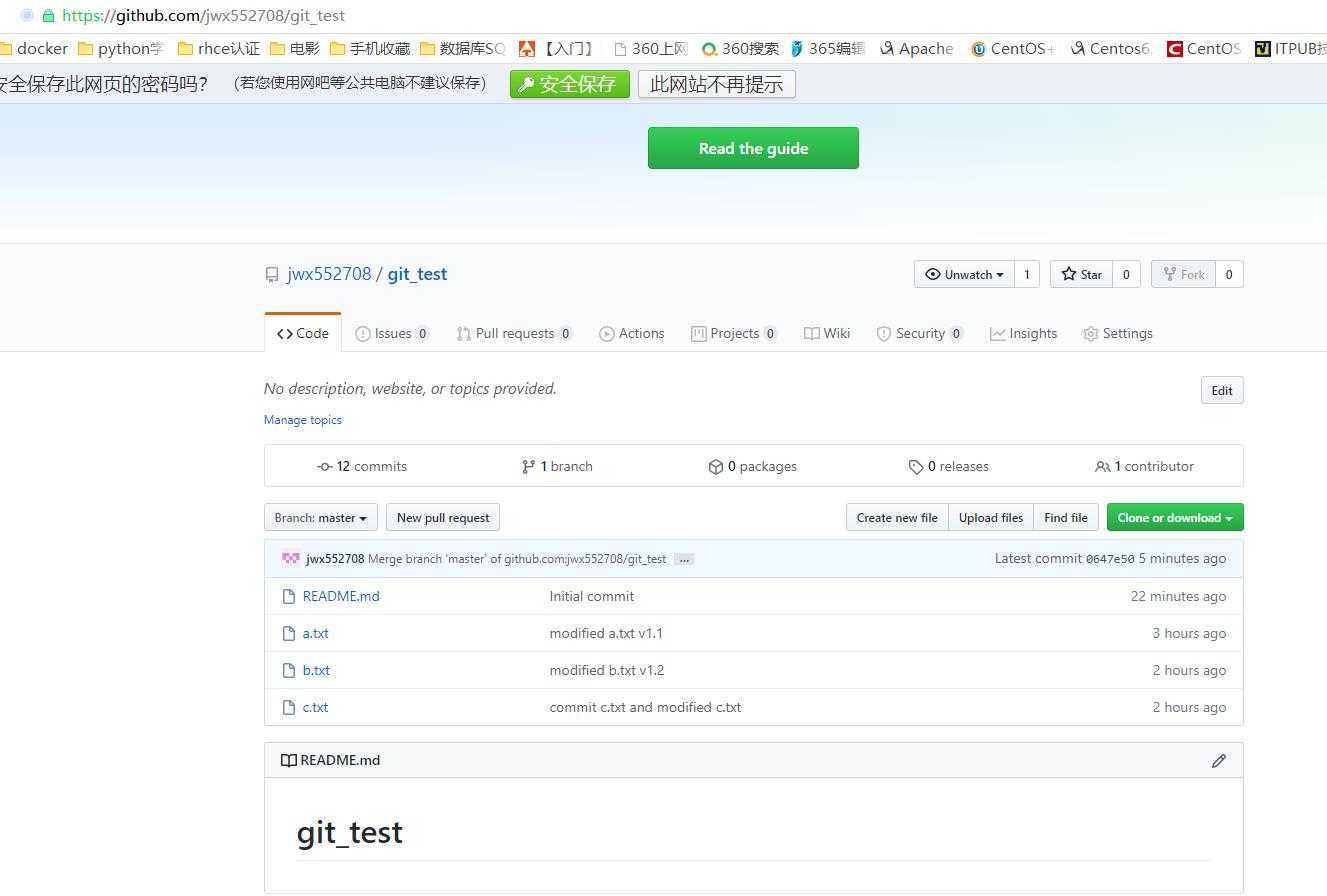This screenshot has height=896, width=1327.
Task: Click the file icon beside c.txt
Action: (x=289, y=707)
